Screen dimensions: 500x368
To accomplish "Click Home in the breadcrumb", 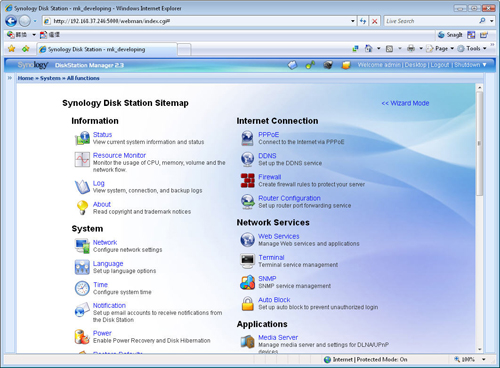I will [x=25, y=78].
